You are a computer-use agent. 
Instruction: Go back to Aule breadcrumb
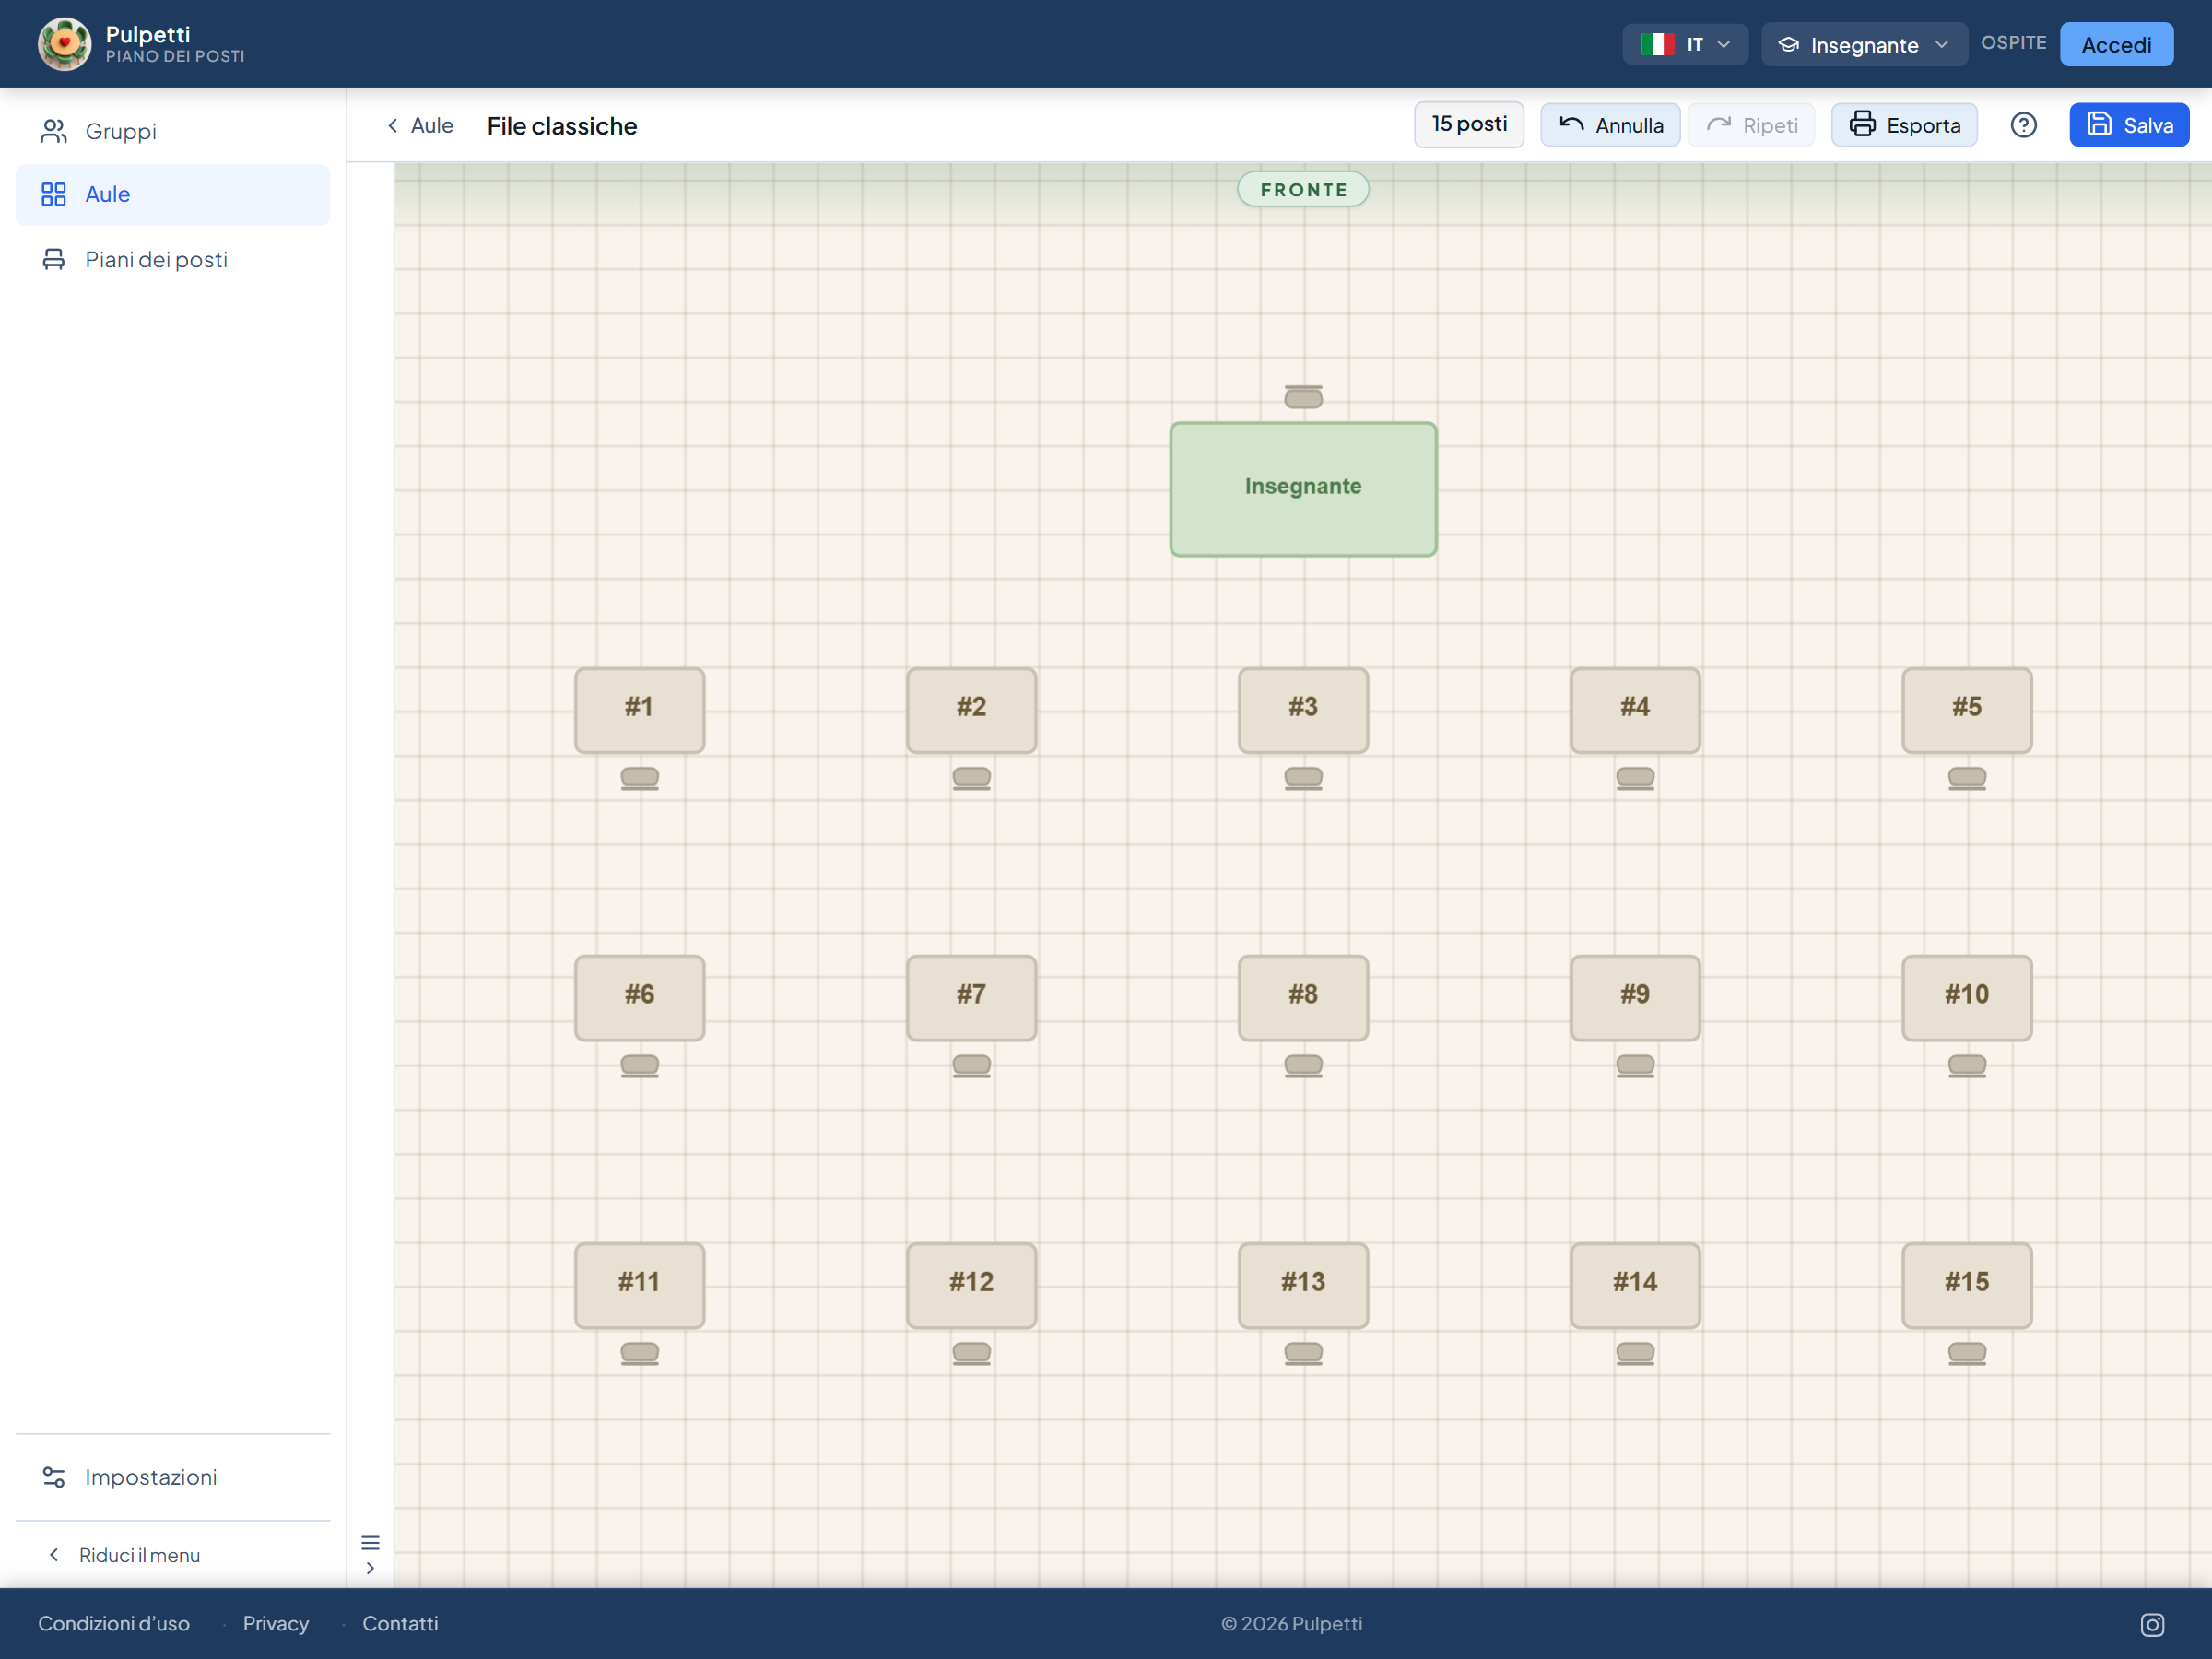tap(420, 125)
